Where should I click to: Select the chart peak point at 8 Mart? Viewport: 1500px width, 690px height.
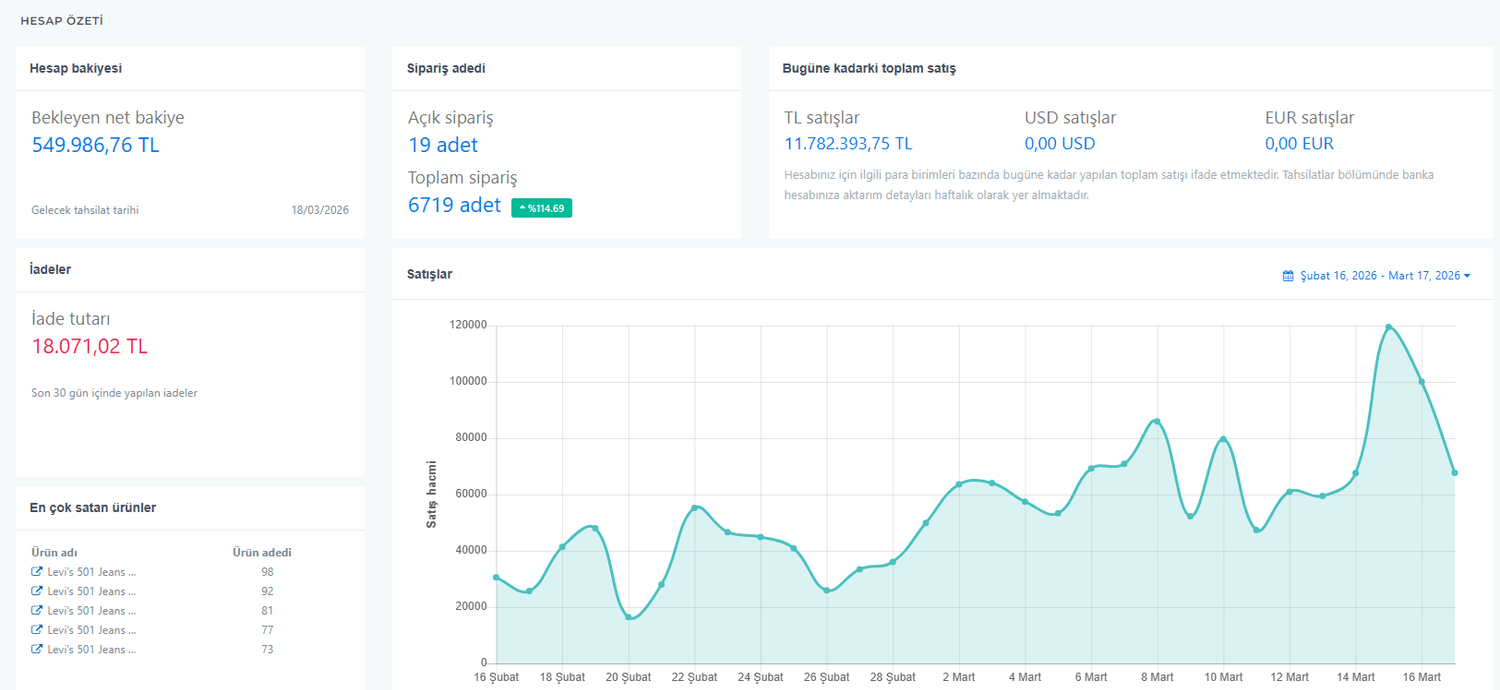[1157, 421]
